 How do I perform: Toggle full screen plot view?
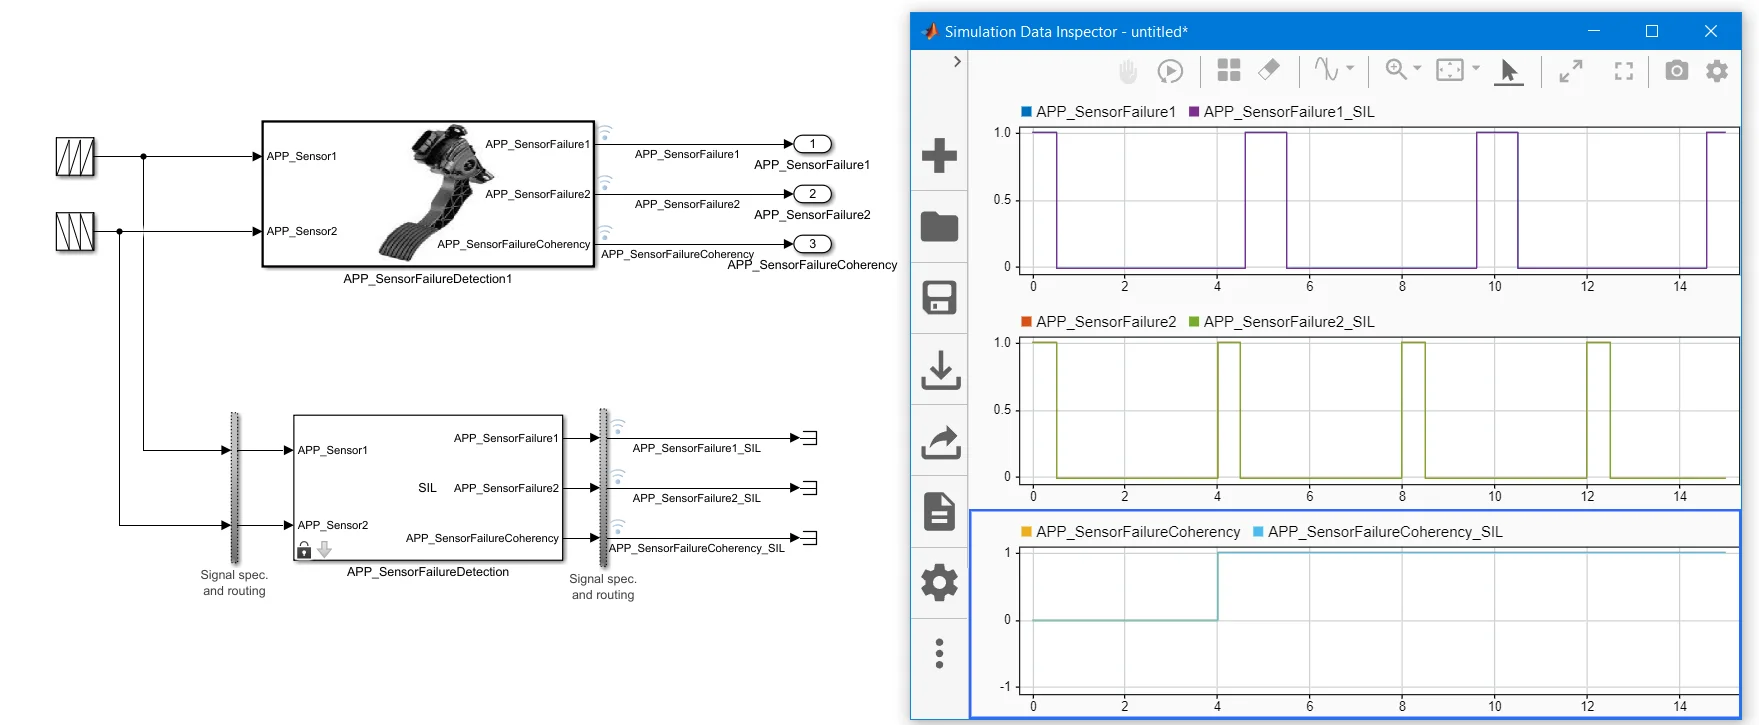pyautogui.click(x=1624, y=71)
